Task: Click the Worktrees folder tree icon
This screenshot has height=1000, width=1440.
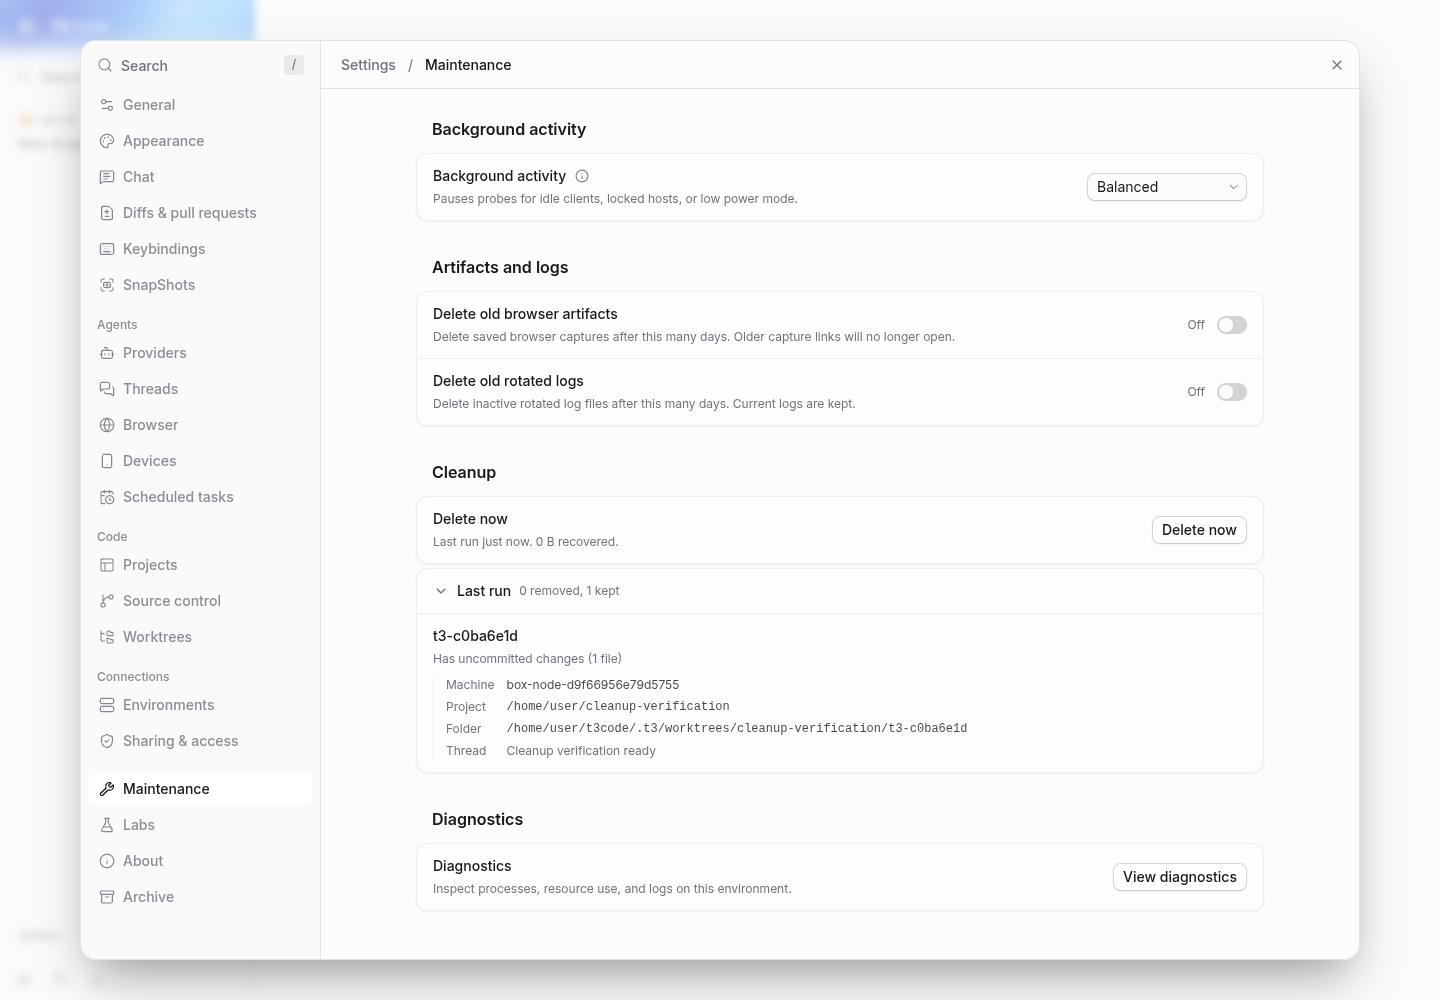Action: [107, 637]
